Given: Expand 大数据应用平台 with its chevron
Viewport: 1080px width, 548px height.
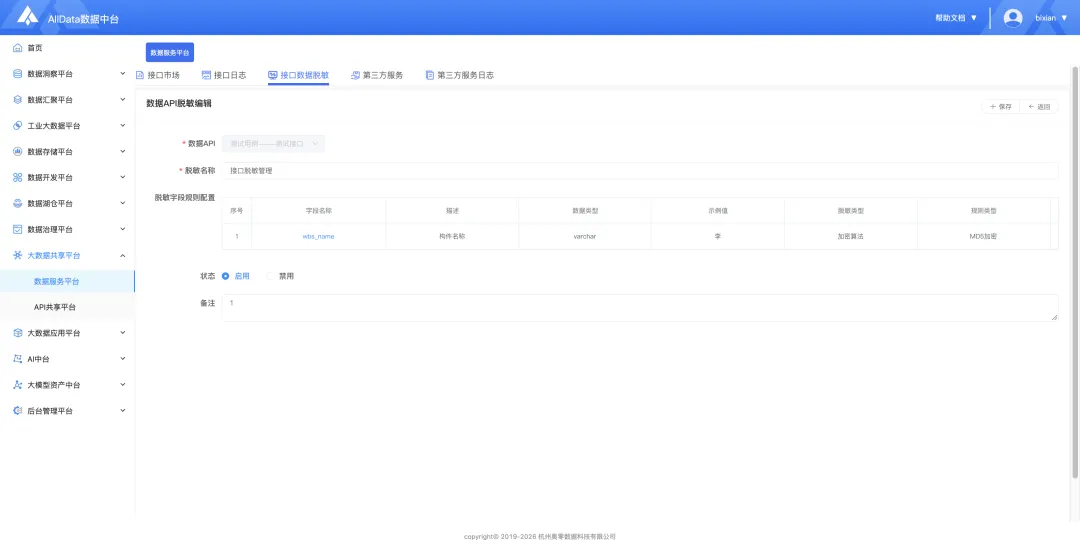Looking at the screenshot, I should [x=123, y=333].
